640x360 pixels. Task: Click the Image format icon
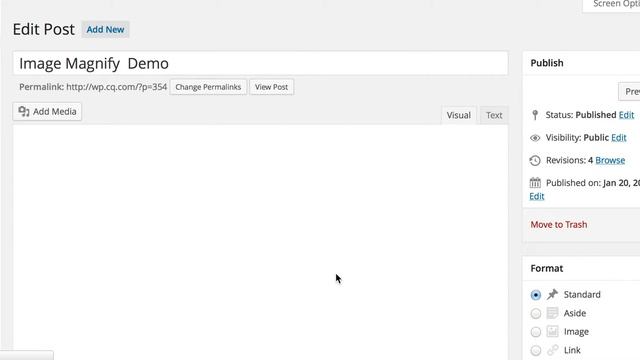tap(553, 331)
